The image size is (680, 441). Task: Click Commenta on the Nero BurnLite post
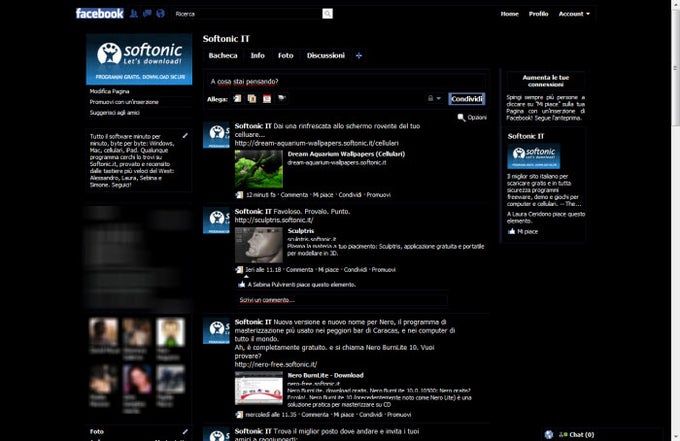(x=315, y=415)
